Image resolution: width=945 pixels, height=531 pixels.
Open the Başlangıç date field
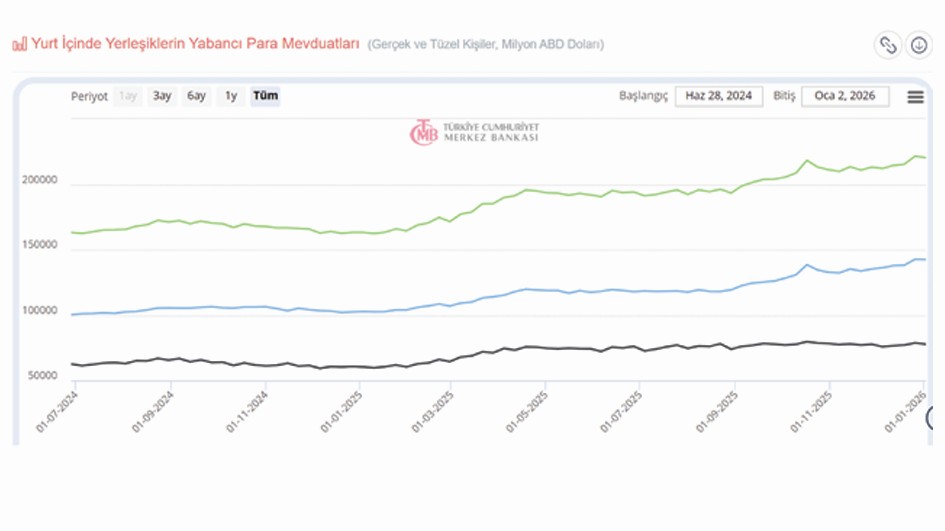719,96
